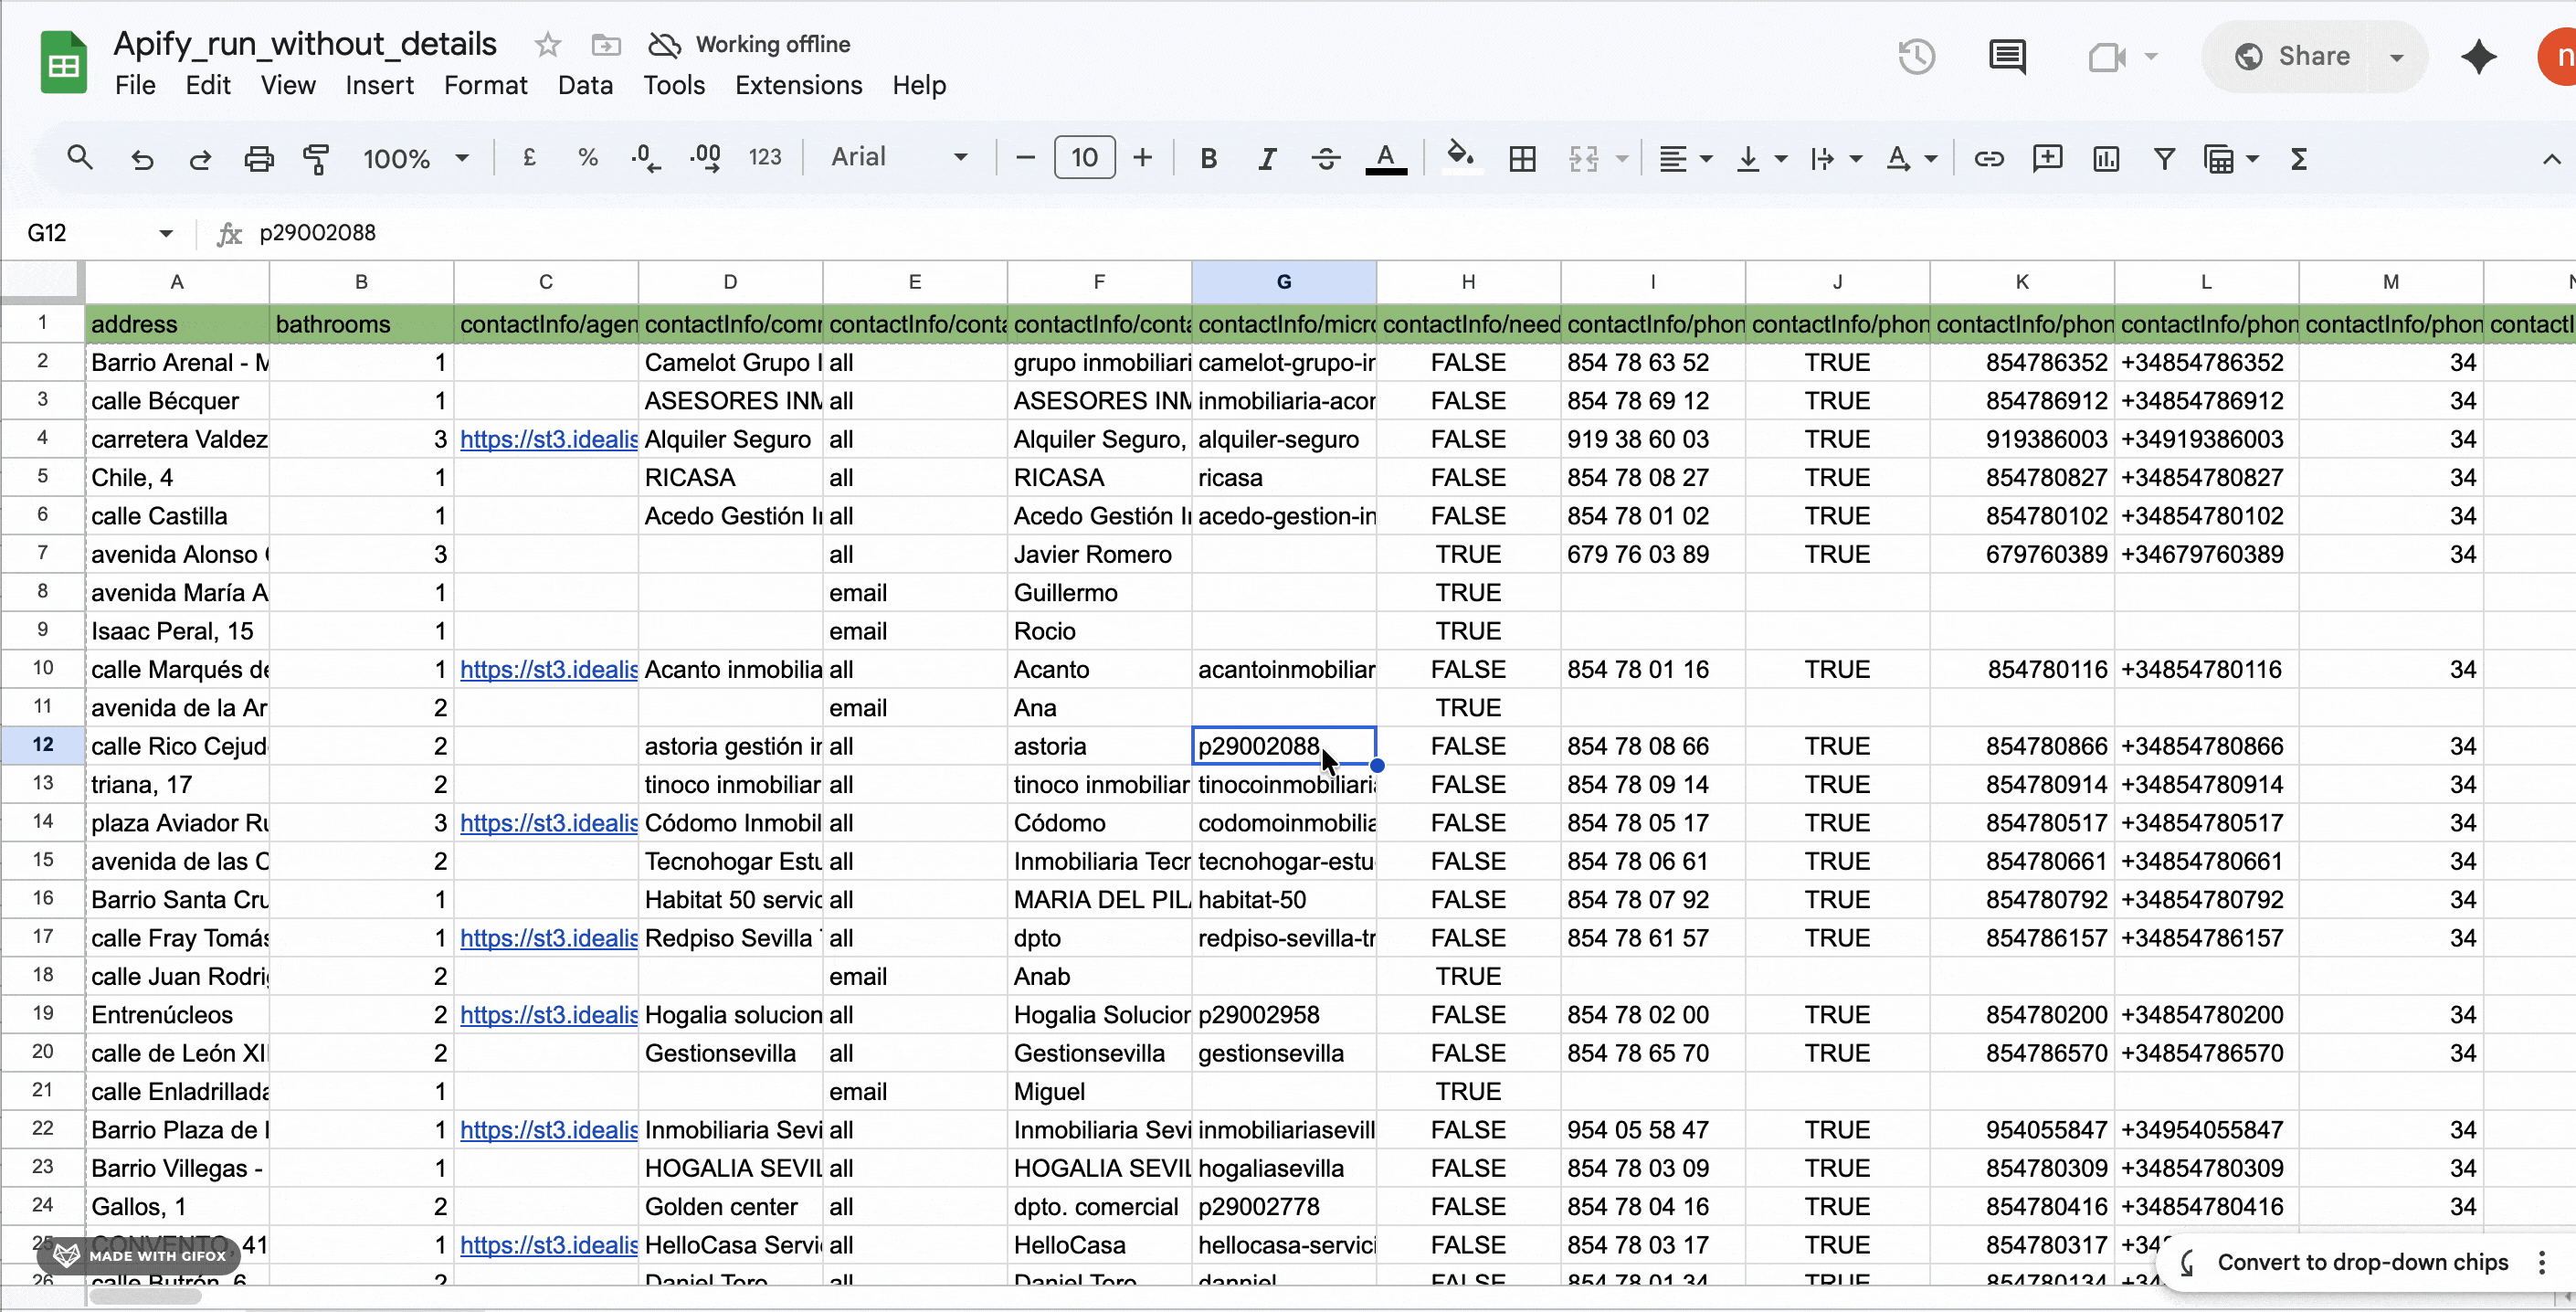Click the Move to folder icon
Screen dimensions: 2576x1312
click(606, 45)
